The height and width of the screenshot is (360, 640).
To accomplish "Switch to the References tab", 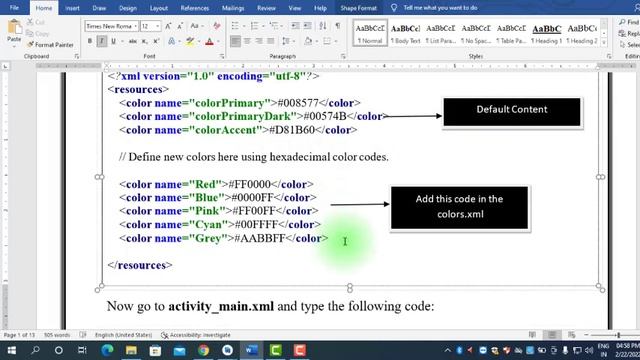I will pos(195,8).
